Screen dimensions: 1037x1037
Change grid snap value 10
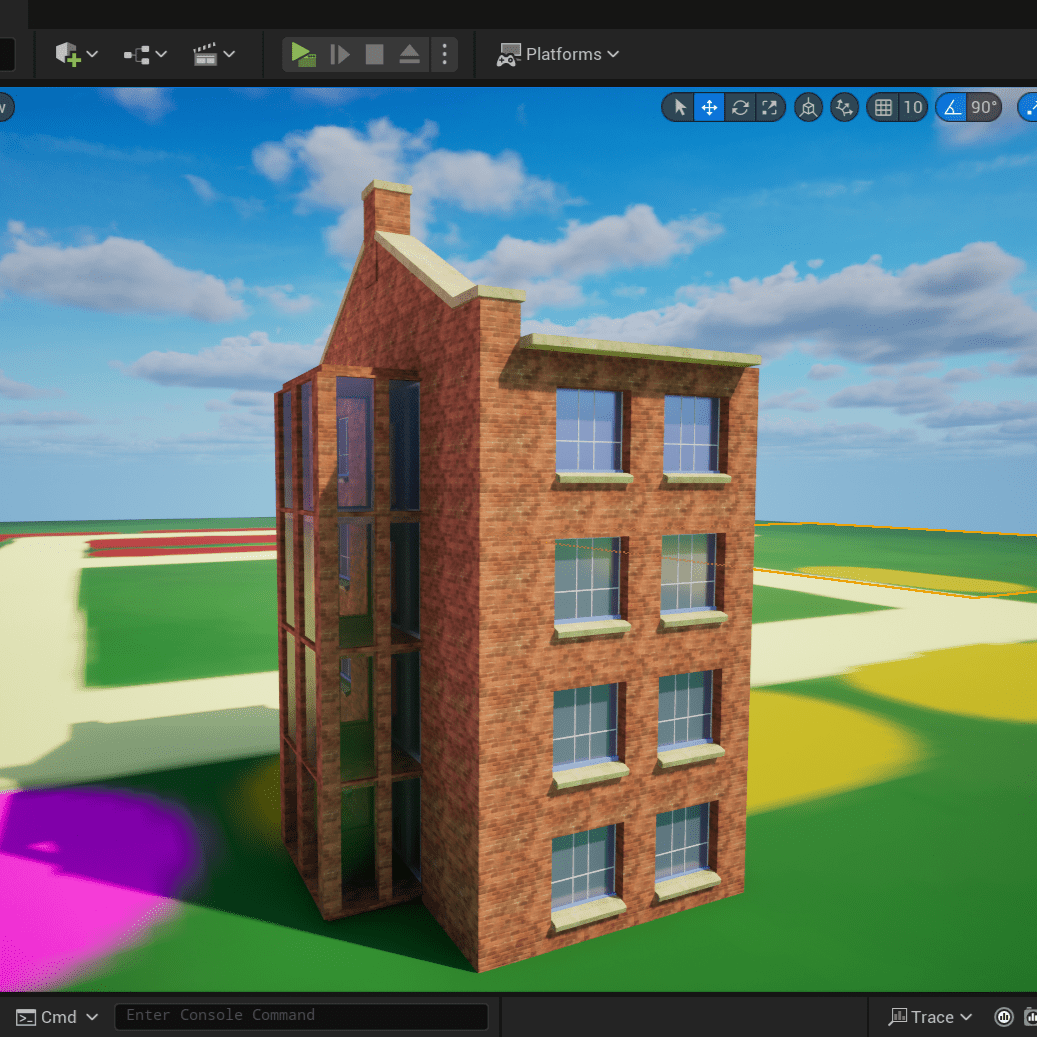(x=913, y=107)
